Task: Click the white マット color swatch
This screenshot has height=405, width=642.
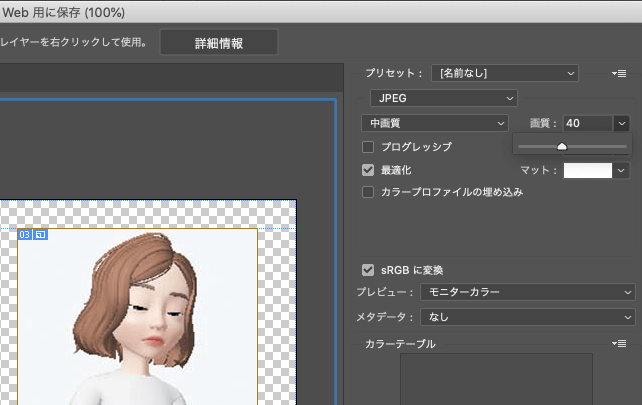Action: (588, 171)
